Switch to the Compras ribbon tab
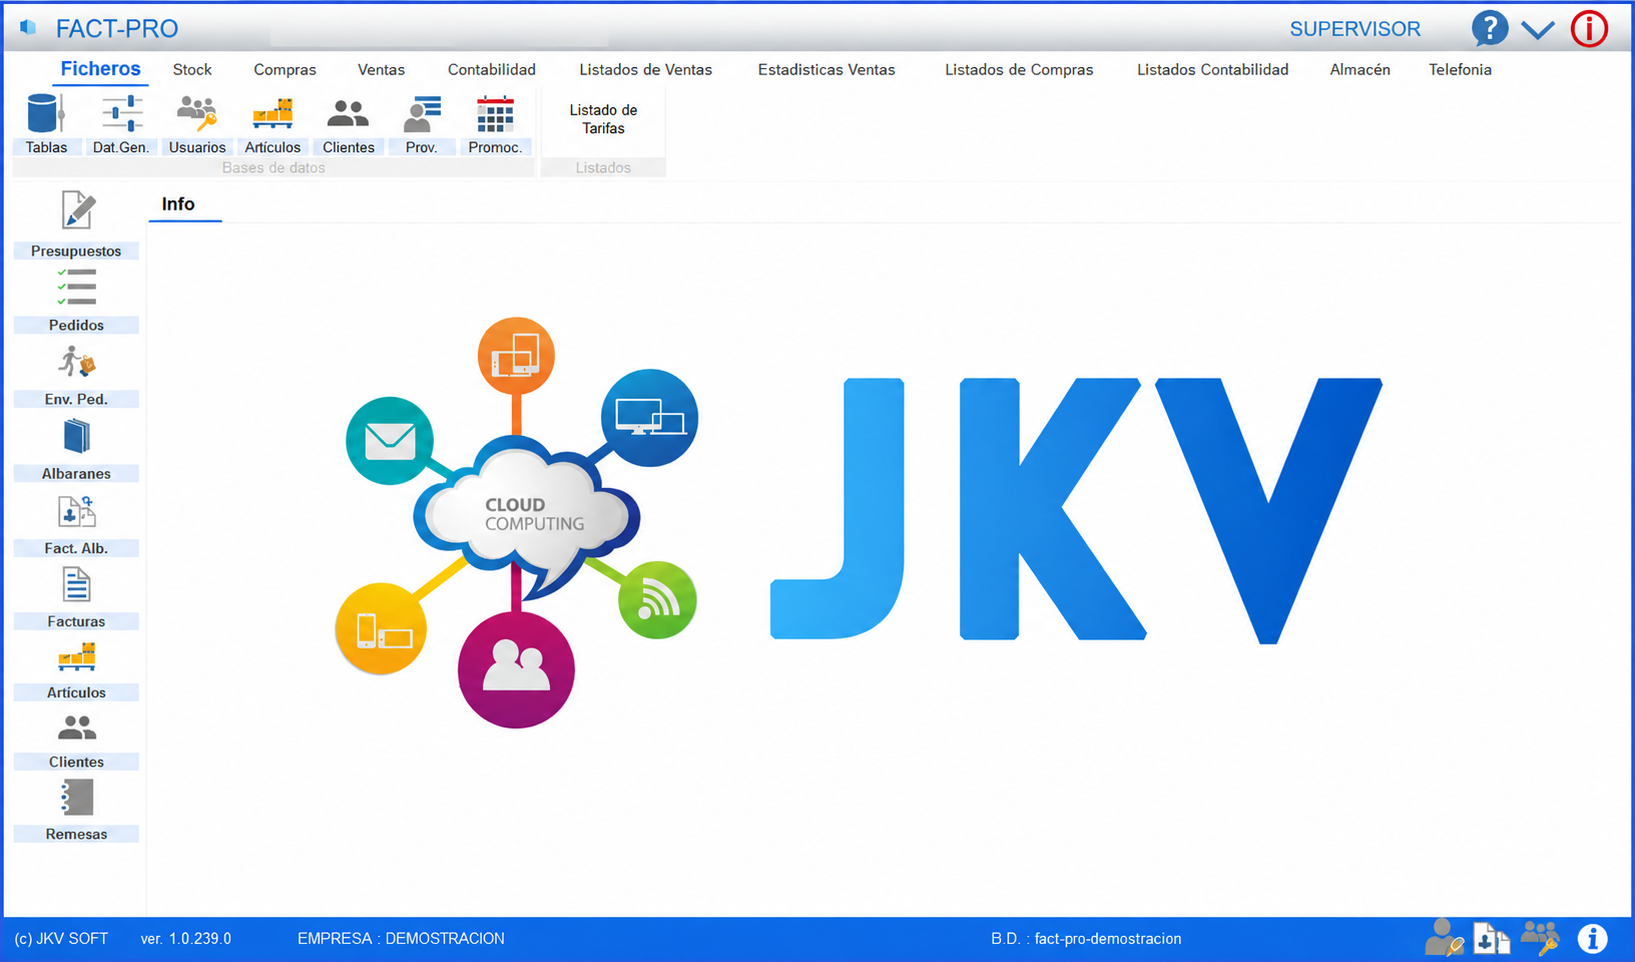Viewport: 1635px width, 962px height. click(x=285, y=69)
